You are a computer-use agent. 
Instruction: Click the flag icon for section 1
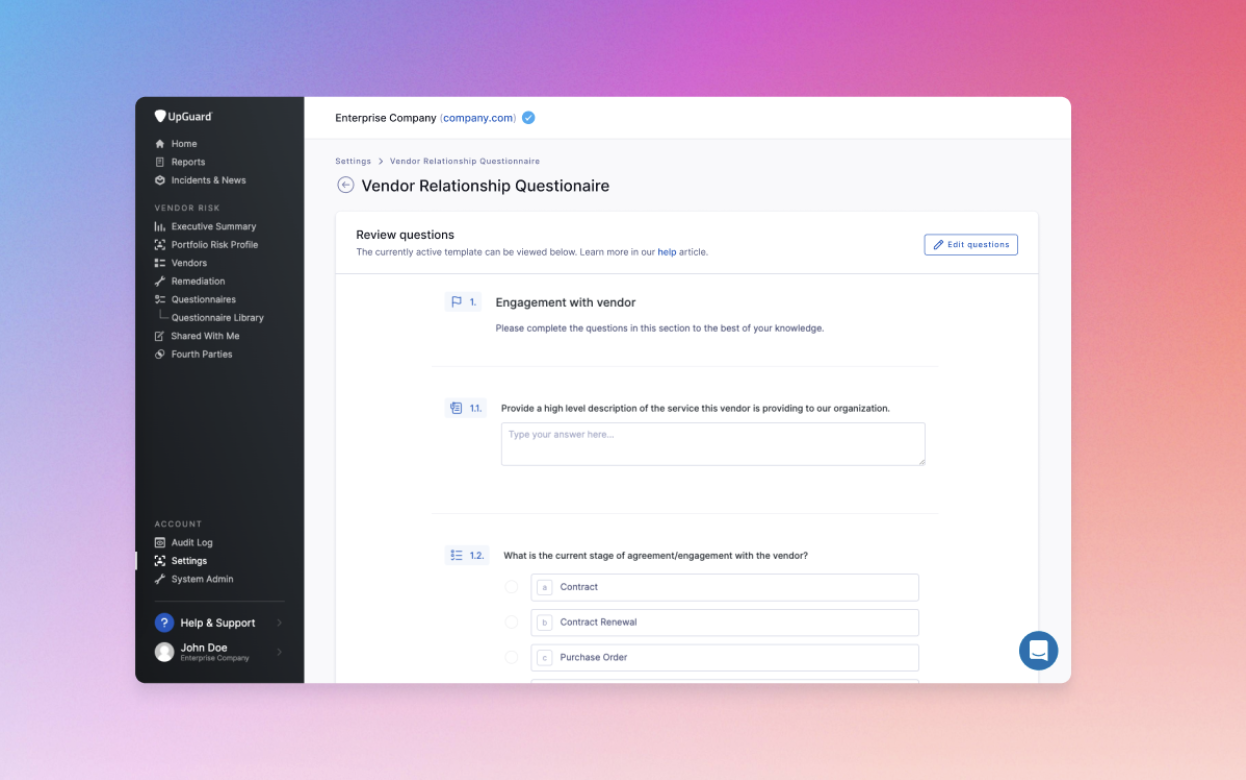[456, 302]
